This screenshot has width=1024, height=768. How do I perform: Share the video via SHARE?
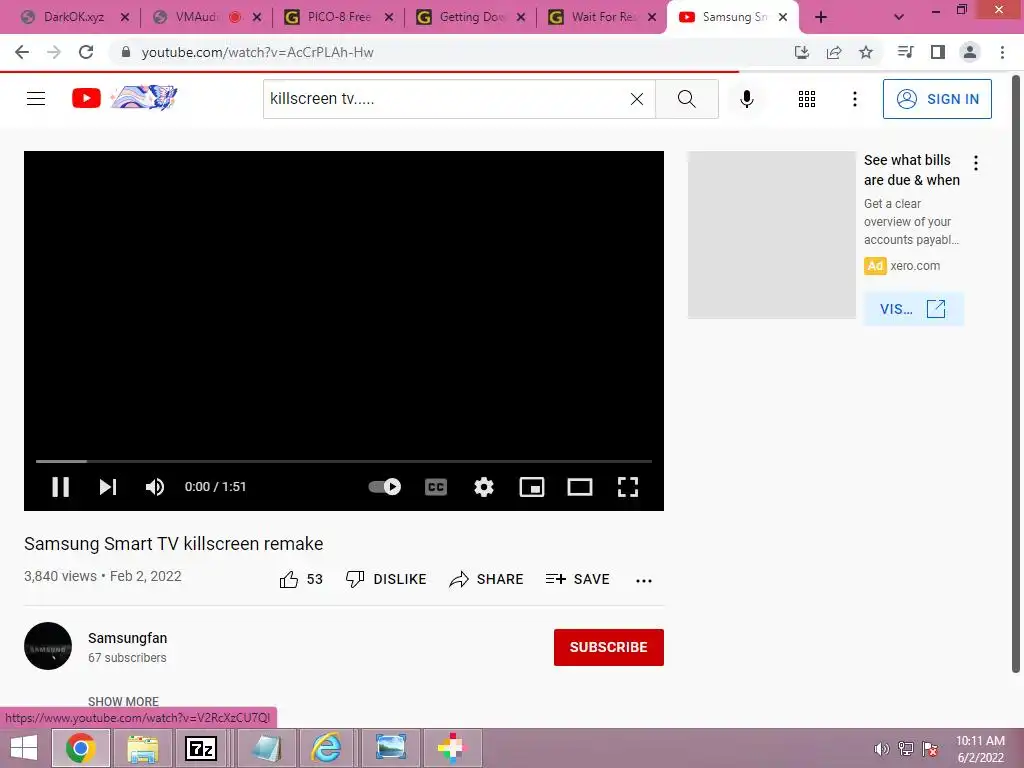pos(487,579)
